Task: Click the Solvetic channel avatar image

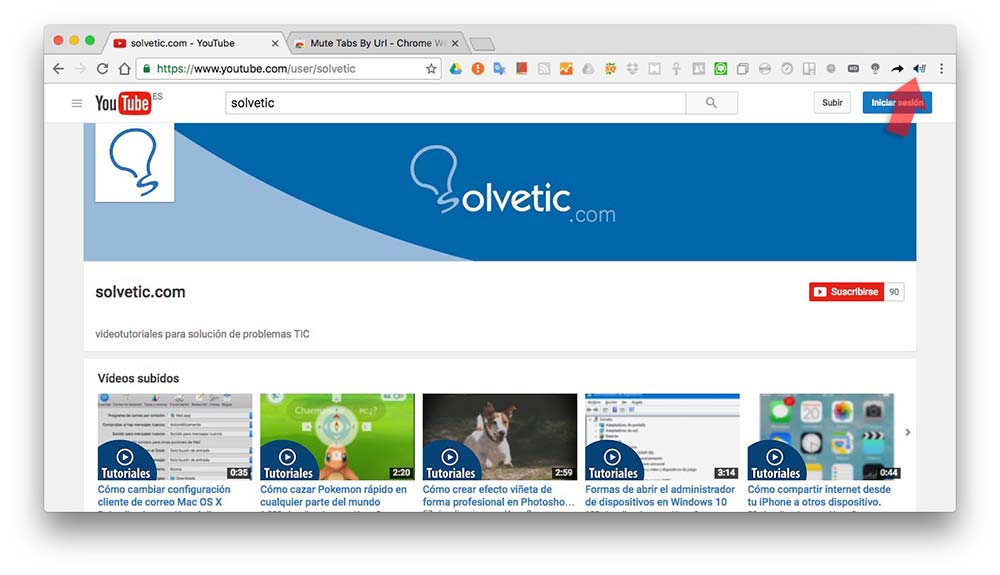Action: click(x=135, y=163)
